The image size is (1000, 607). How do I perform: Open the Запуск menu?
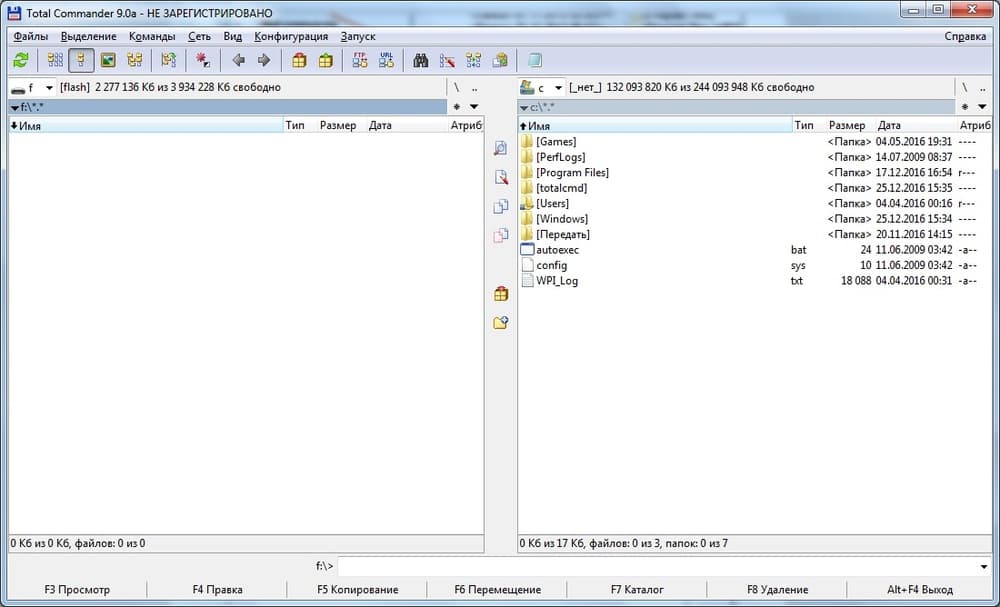click(358, 36)
